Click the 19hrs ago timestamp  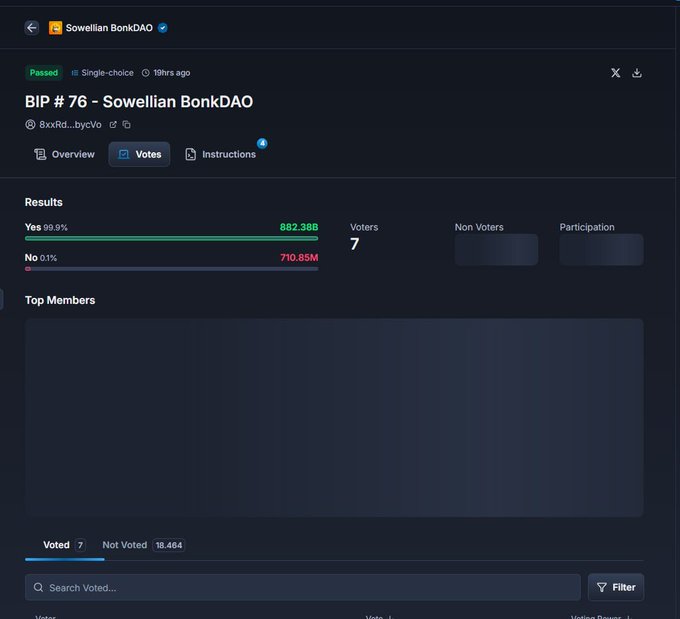click(x=172, y=73)
